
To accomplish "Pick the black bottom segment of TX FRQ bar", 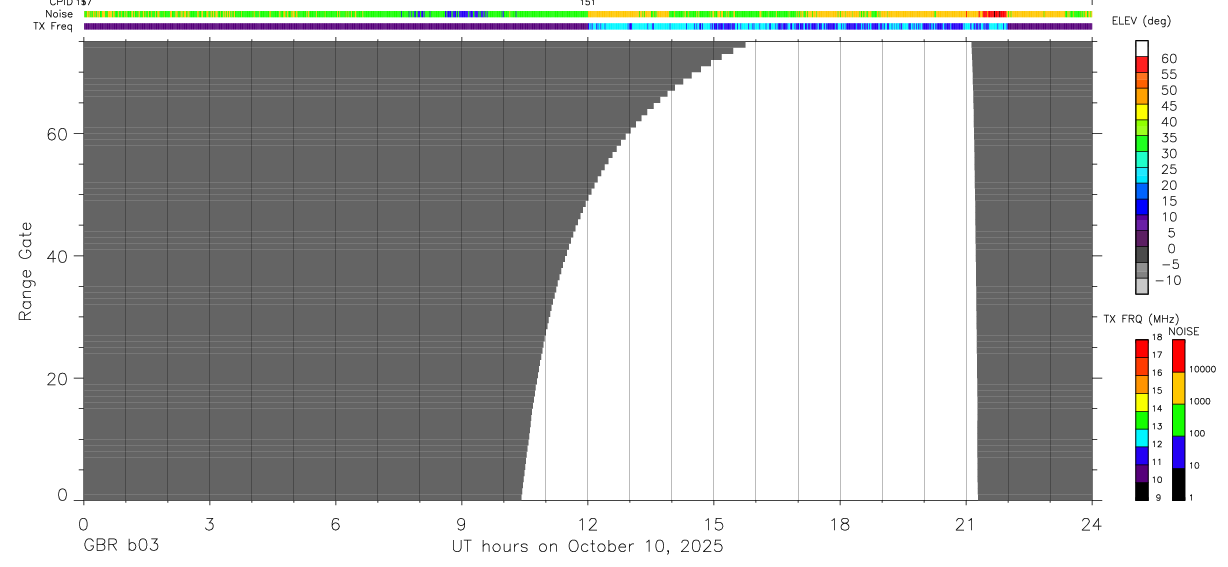I will pos(1141,491).
